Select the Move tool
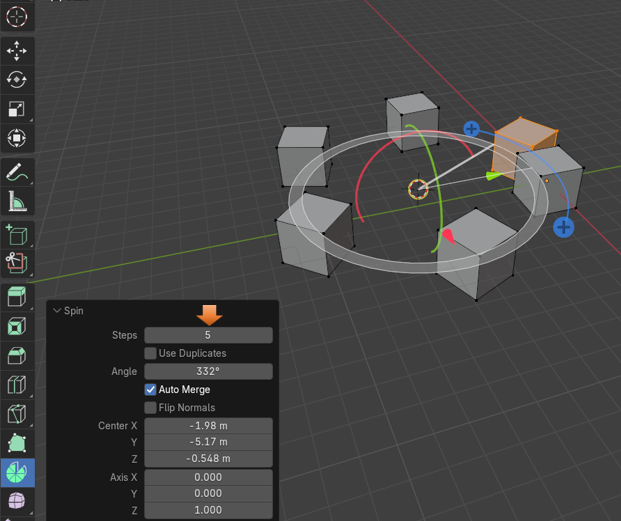The height and width of the screenshot is (521, 621). point(17,51)
